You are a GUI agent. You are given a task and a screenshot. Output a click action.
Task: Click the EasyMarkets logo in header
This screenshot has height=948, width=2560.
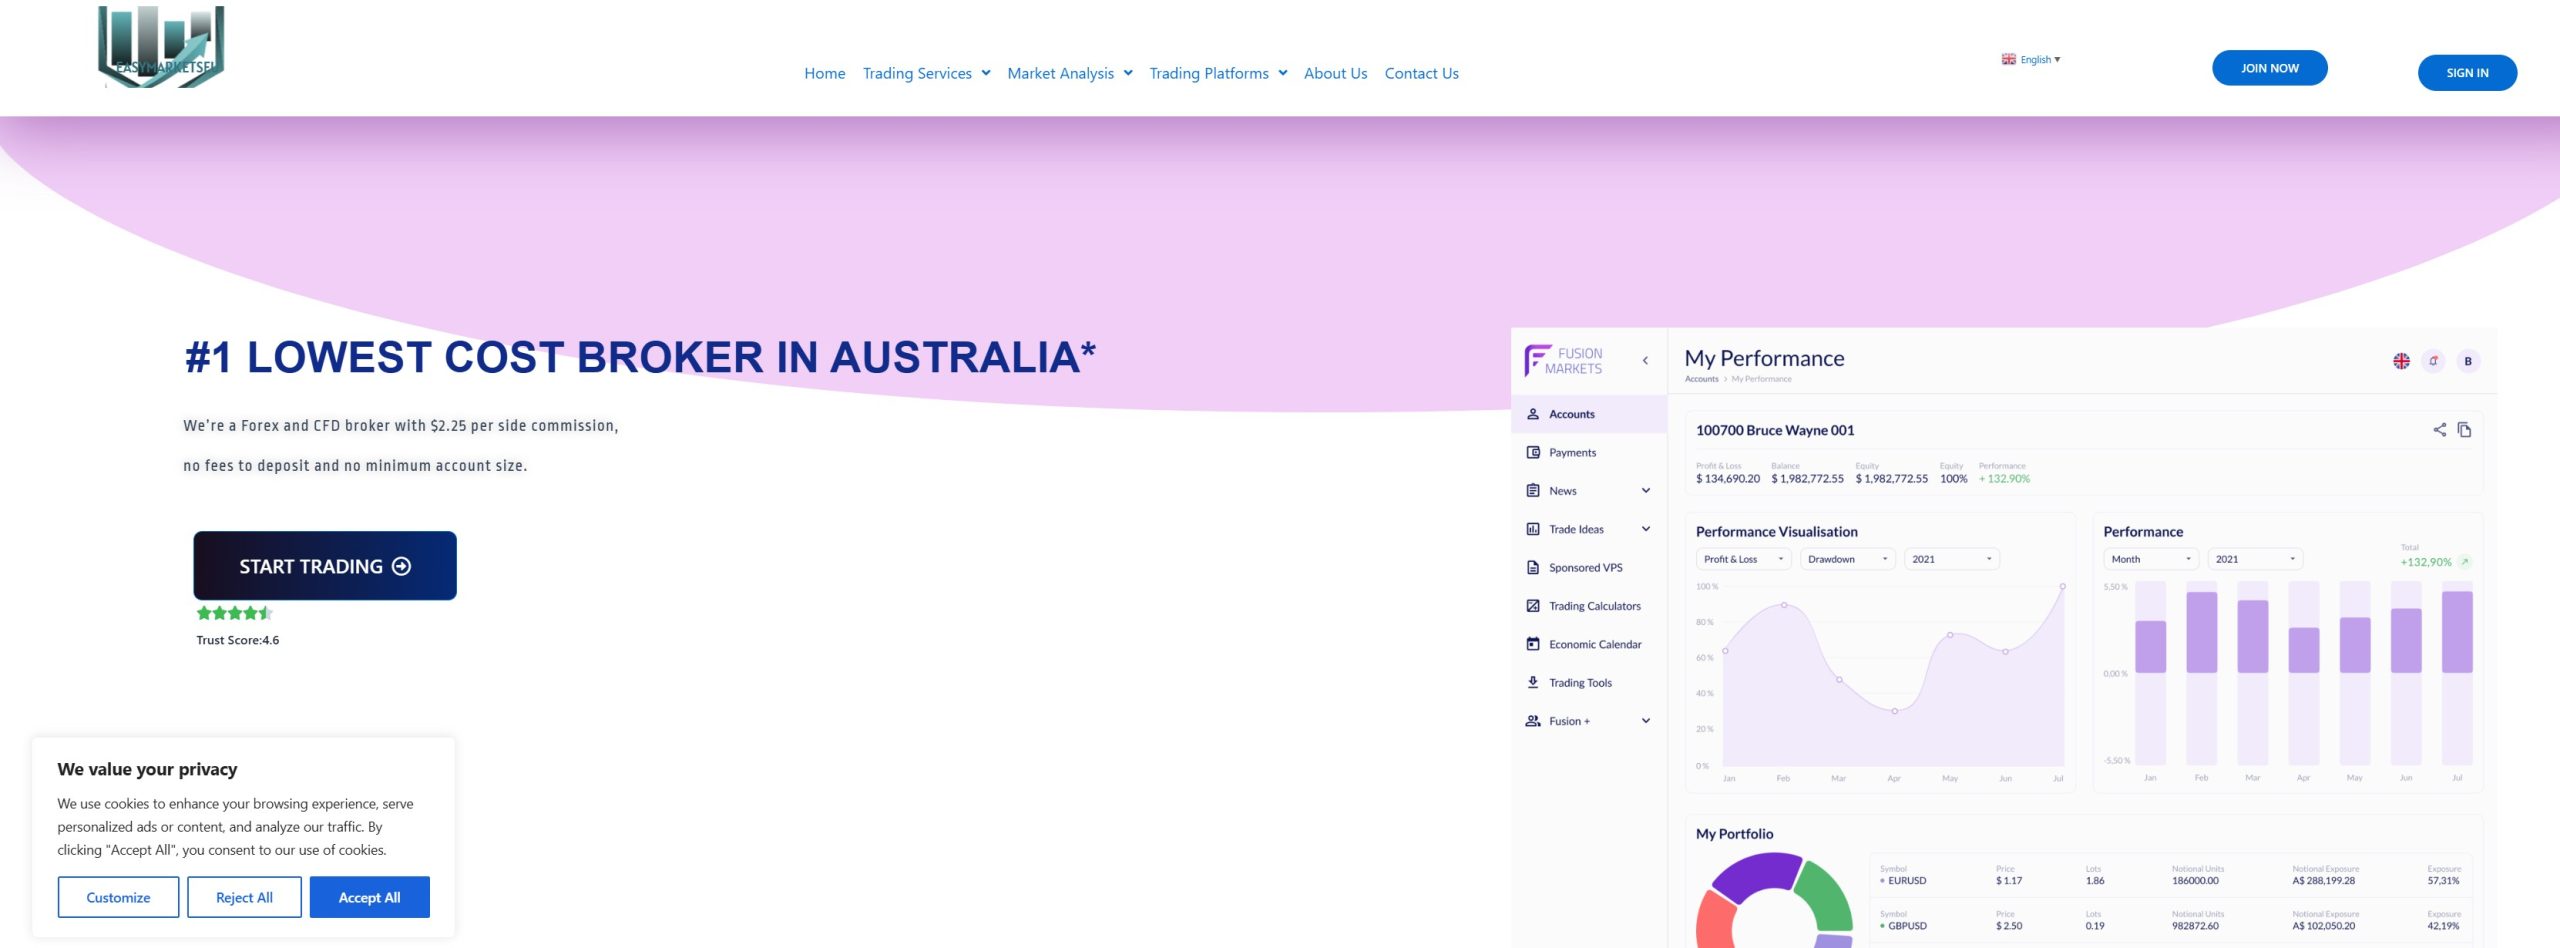161,48
